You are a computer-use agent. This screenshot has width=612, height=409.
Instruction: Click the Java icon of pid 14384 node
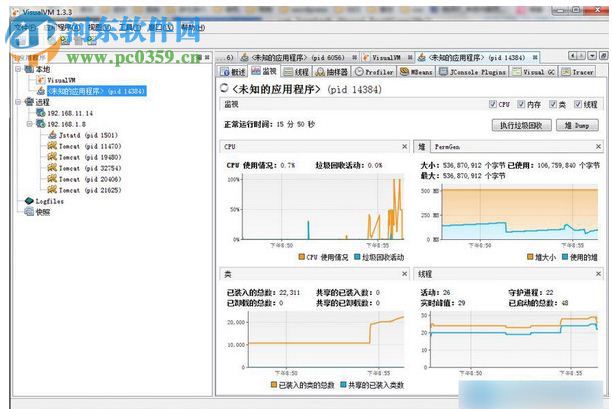coord(41,91)
